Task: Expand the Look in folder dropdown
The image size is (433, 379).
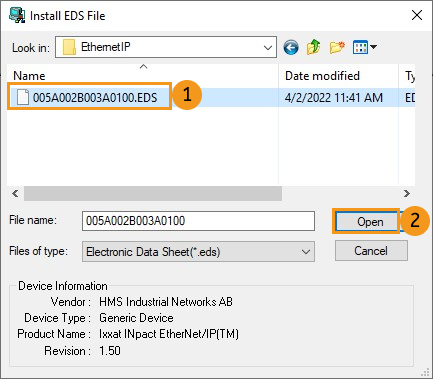Action: pyautogui.click(x=268, y=47)
